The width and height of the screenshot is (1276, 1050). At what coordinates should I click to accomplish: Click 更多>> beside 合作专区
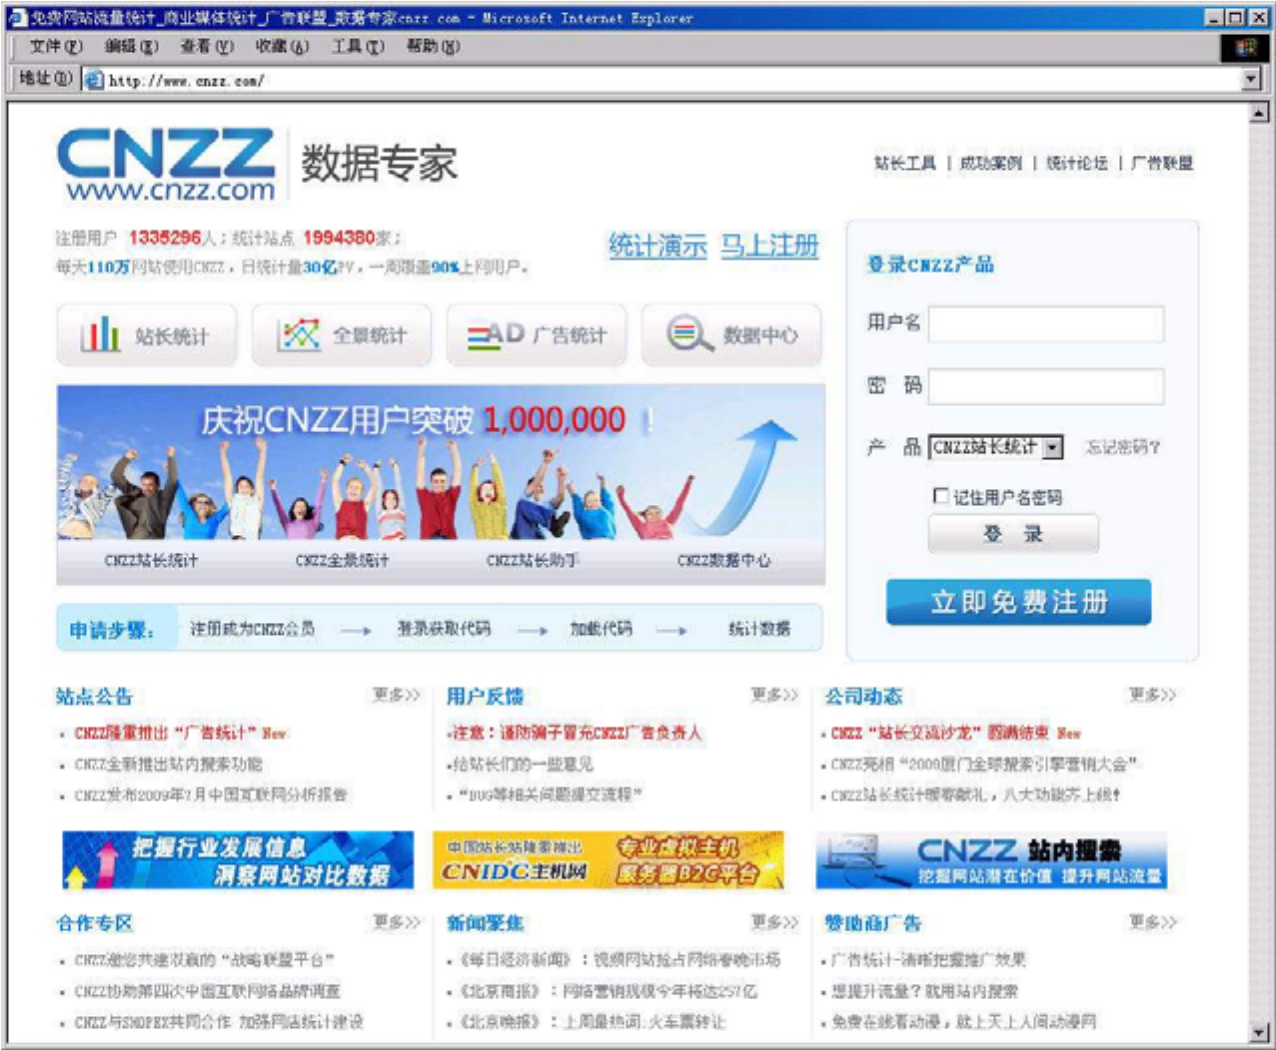point(397,922)
